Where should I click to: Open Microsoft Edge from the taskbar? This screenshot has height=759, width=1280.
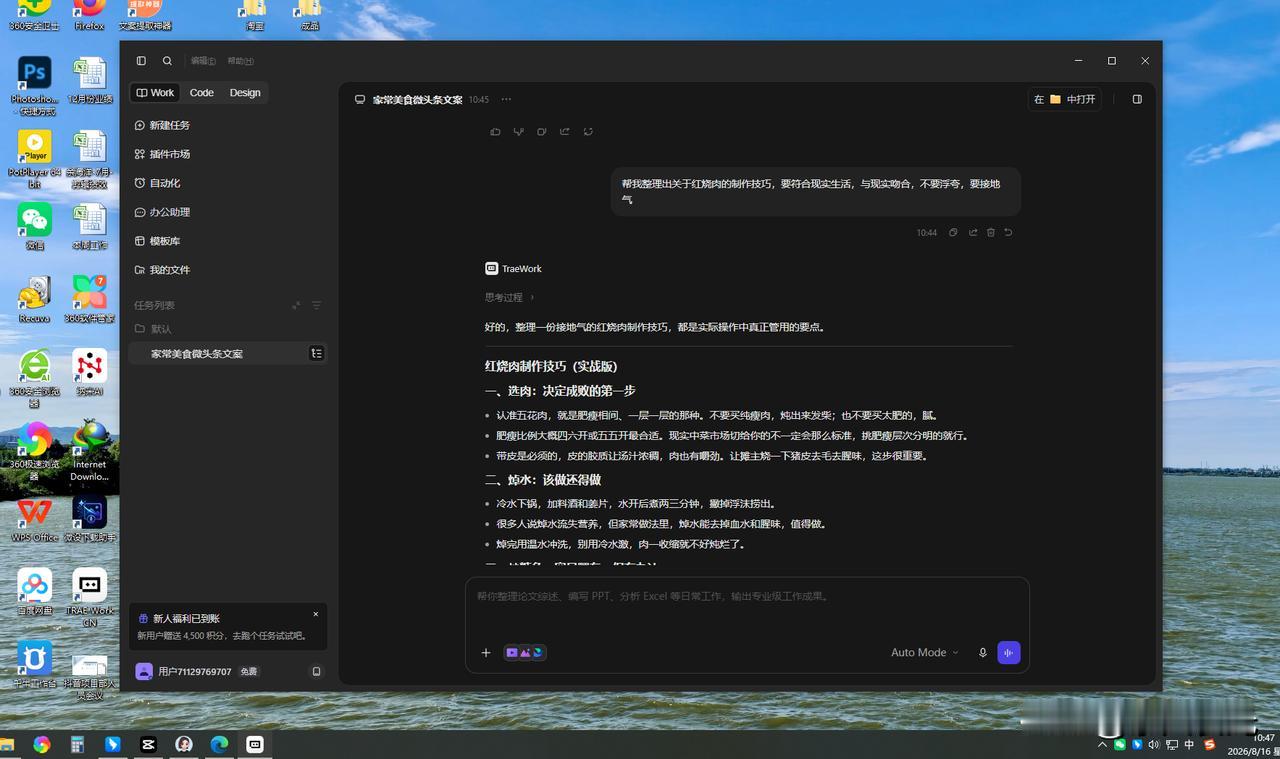[x=220, y=744]
